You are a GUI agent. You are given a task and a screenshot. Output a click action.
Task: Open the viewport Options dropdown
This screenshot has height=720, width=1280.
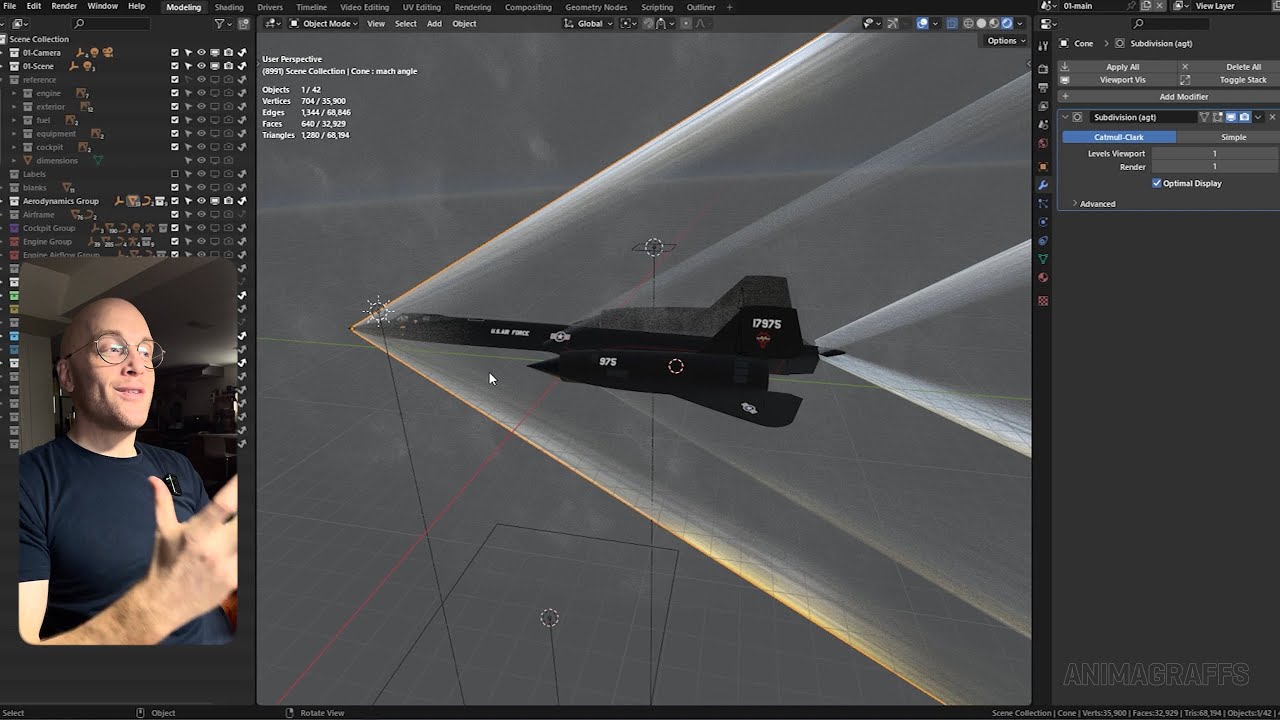[x=1005, y=41]
